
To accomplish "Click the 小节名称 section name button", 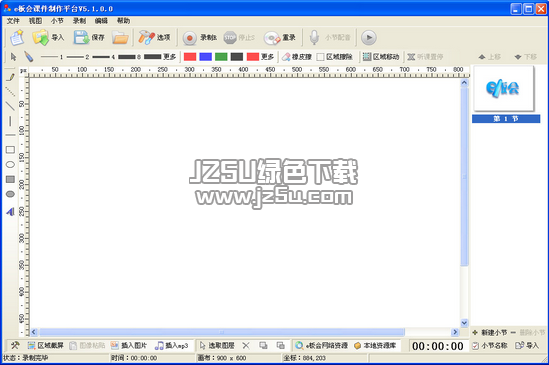I will 490,346.
